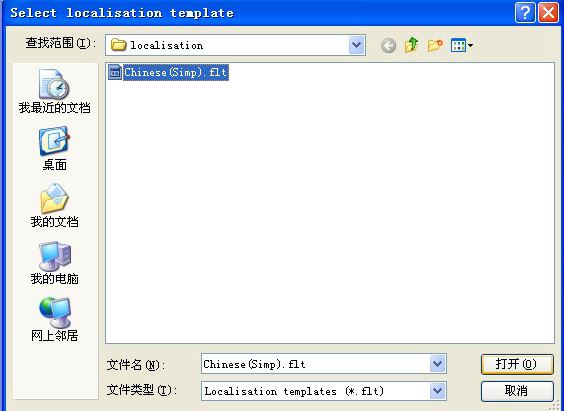Open My Computer (我的电脑) location
564x411 pixels.
coord(54,262)
